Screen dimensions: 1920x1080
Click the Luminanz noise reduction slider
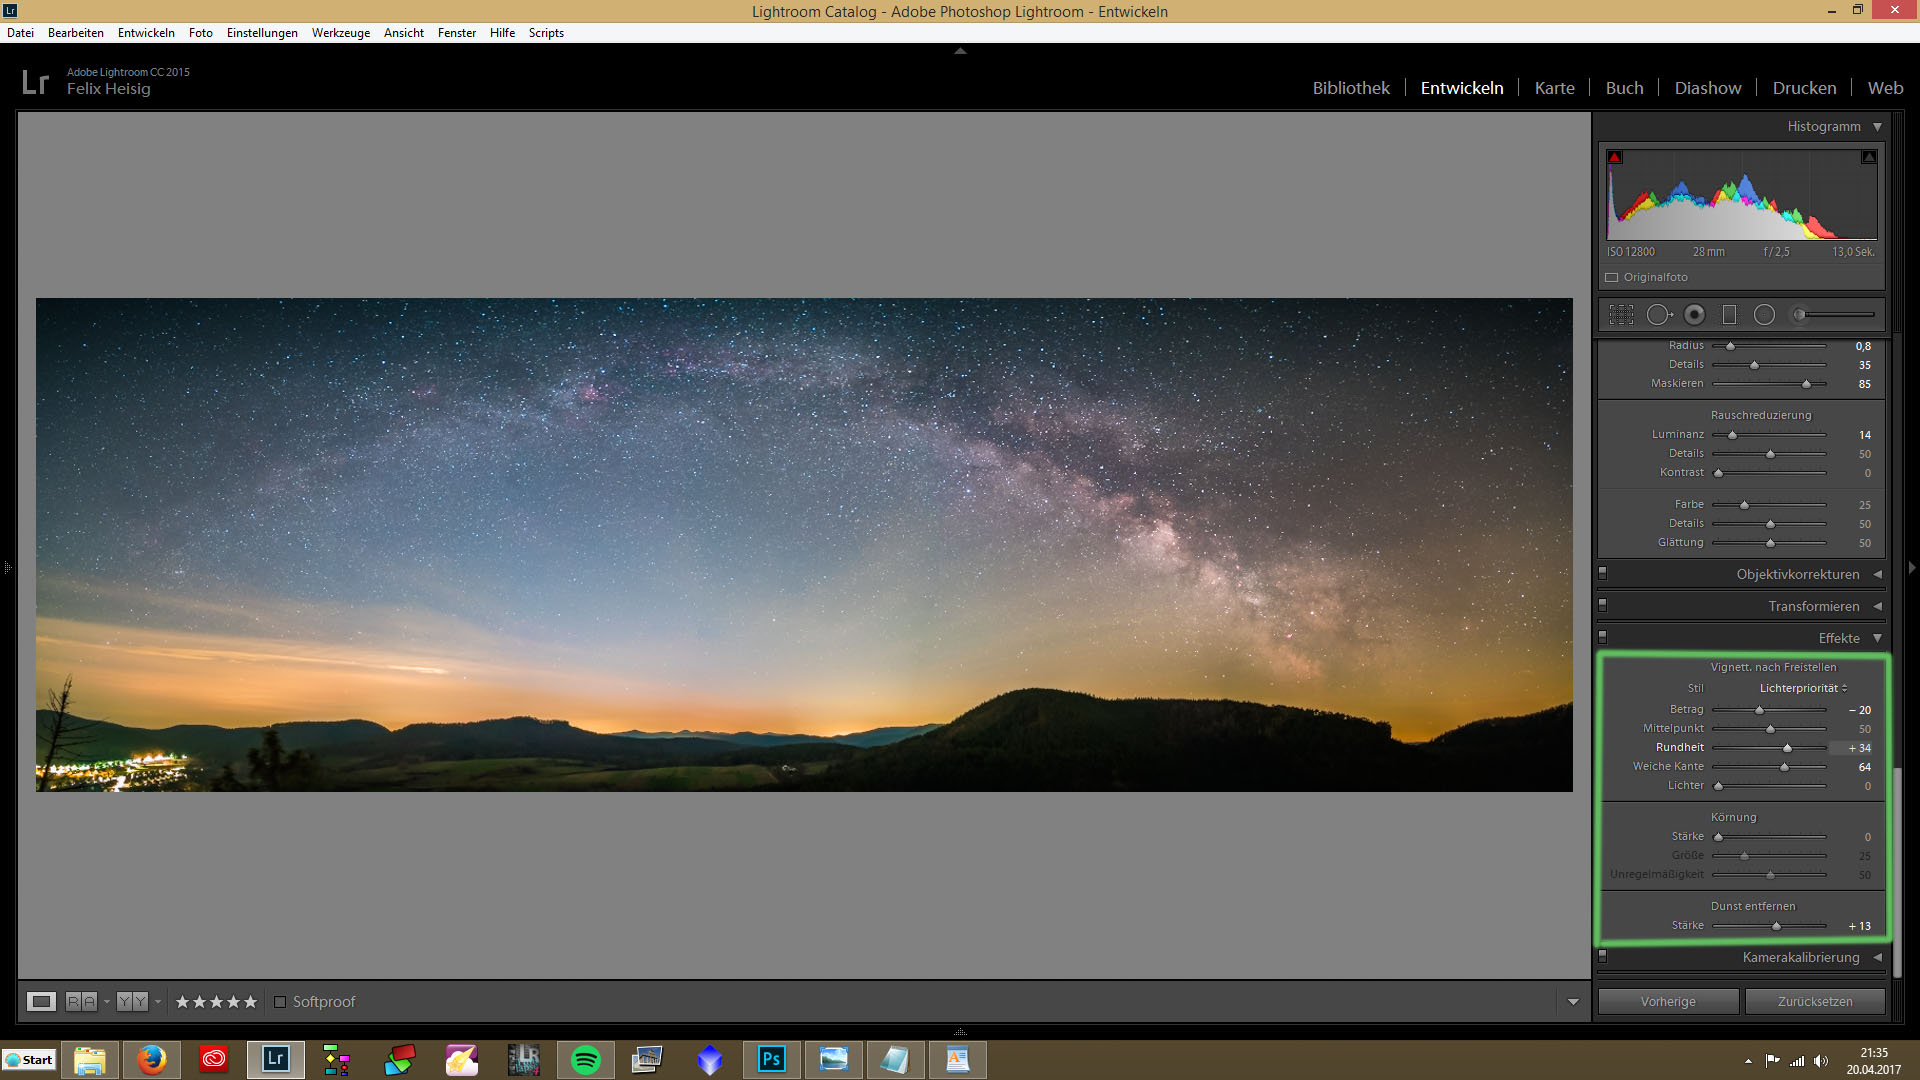pyautogui.click(x=1768, y=435)
